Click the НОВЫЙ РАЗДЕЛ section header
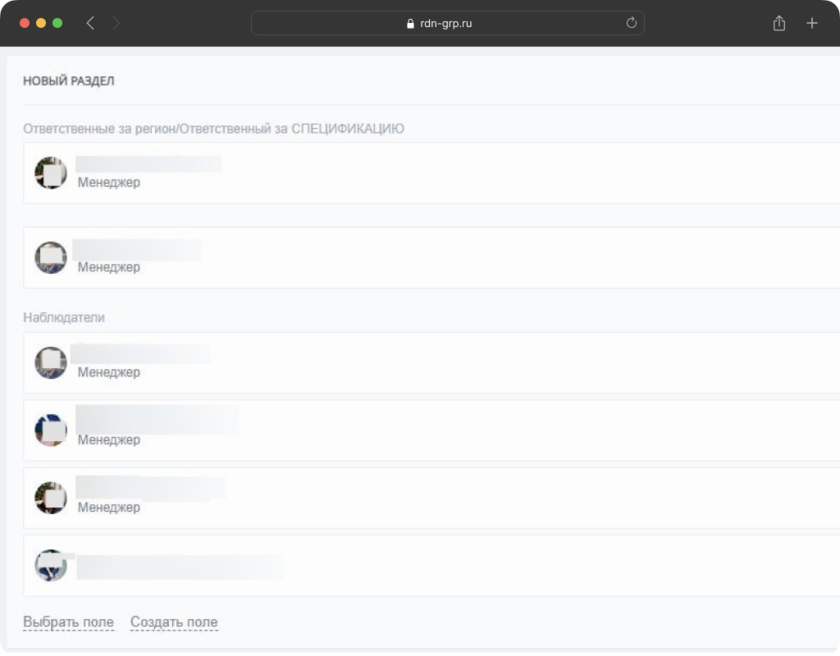840x656 pixels. coord(69,81)
